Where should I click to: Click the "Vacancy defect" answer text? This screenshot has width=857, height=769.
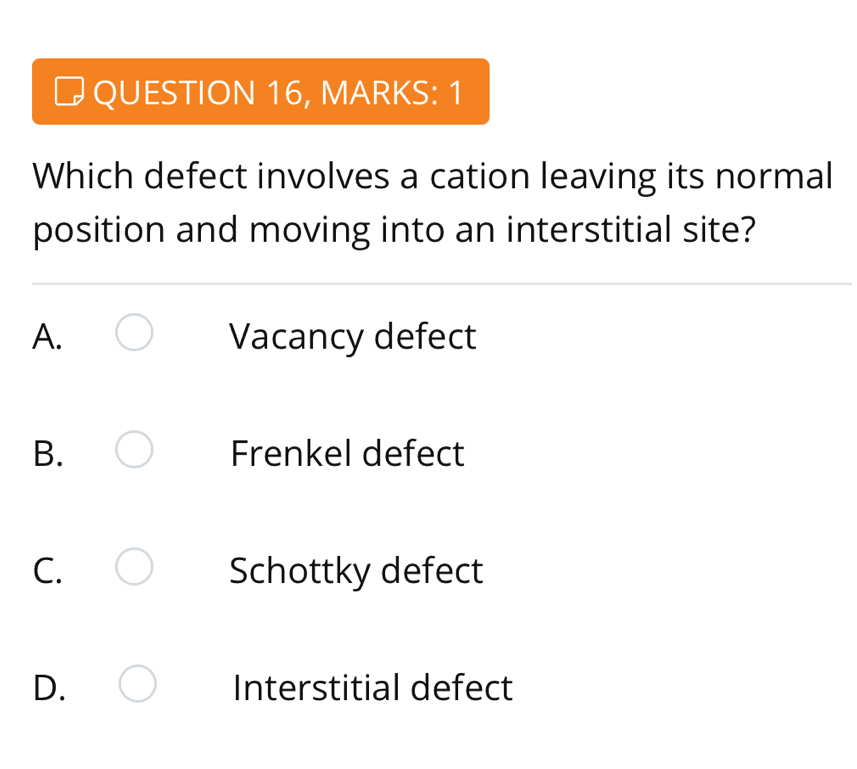352,336
